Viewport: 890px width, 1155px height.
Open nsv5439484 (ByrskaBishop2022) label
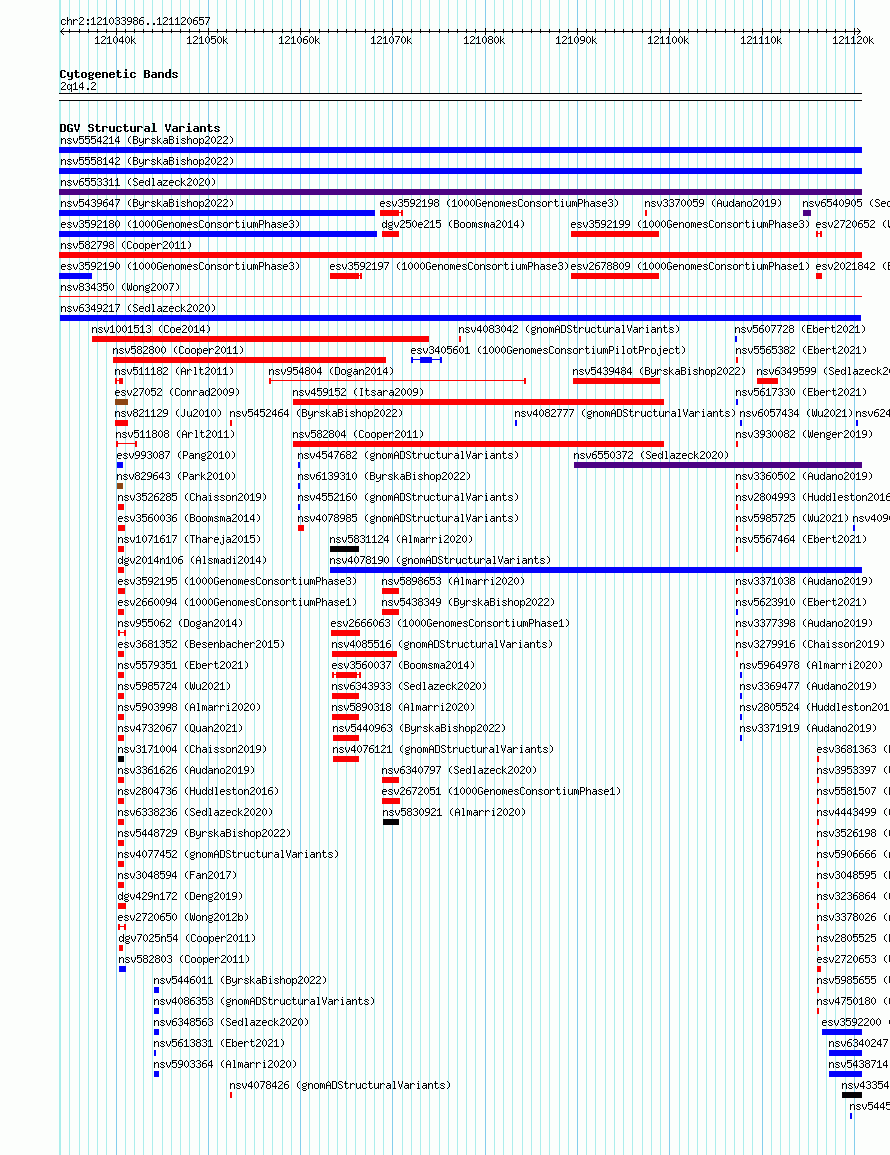659,371
